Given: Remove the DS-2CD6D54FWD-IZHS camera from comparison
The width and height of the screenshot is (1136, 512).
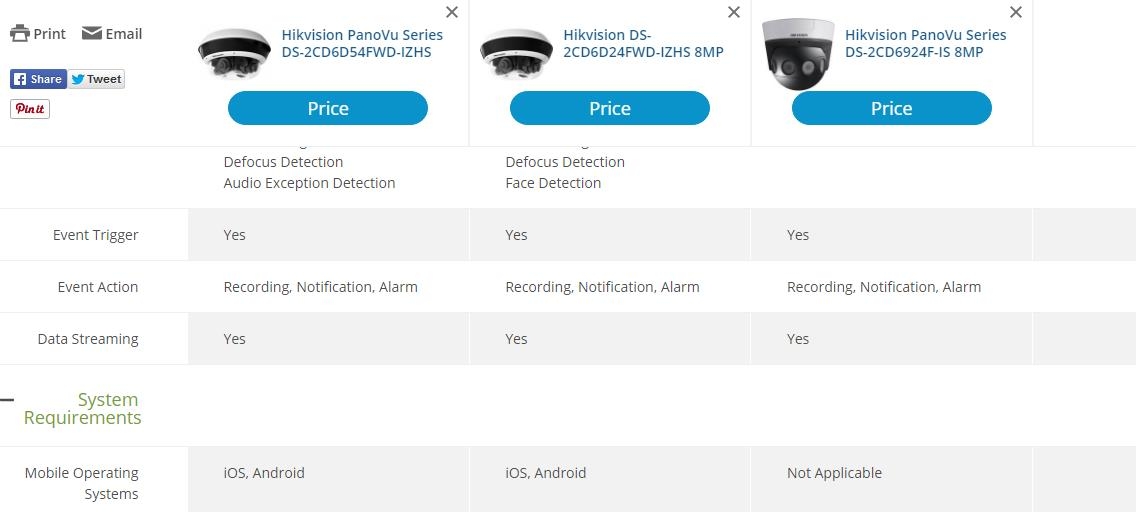Looking at the screenshot, I should pos(452,12).
